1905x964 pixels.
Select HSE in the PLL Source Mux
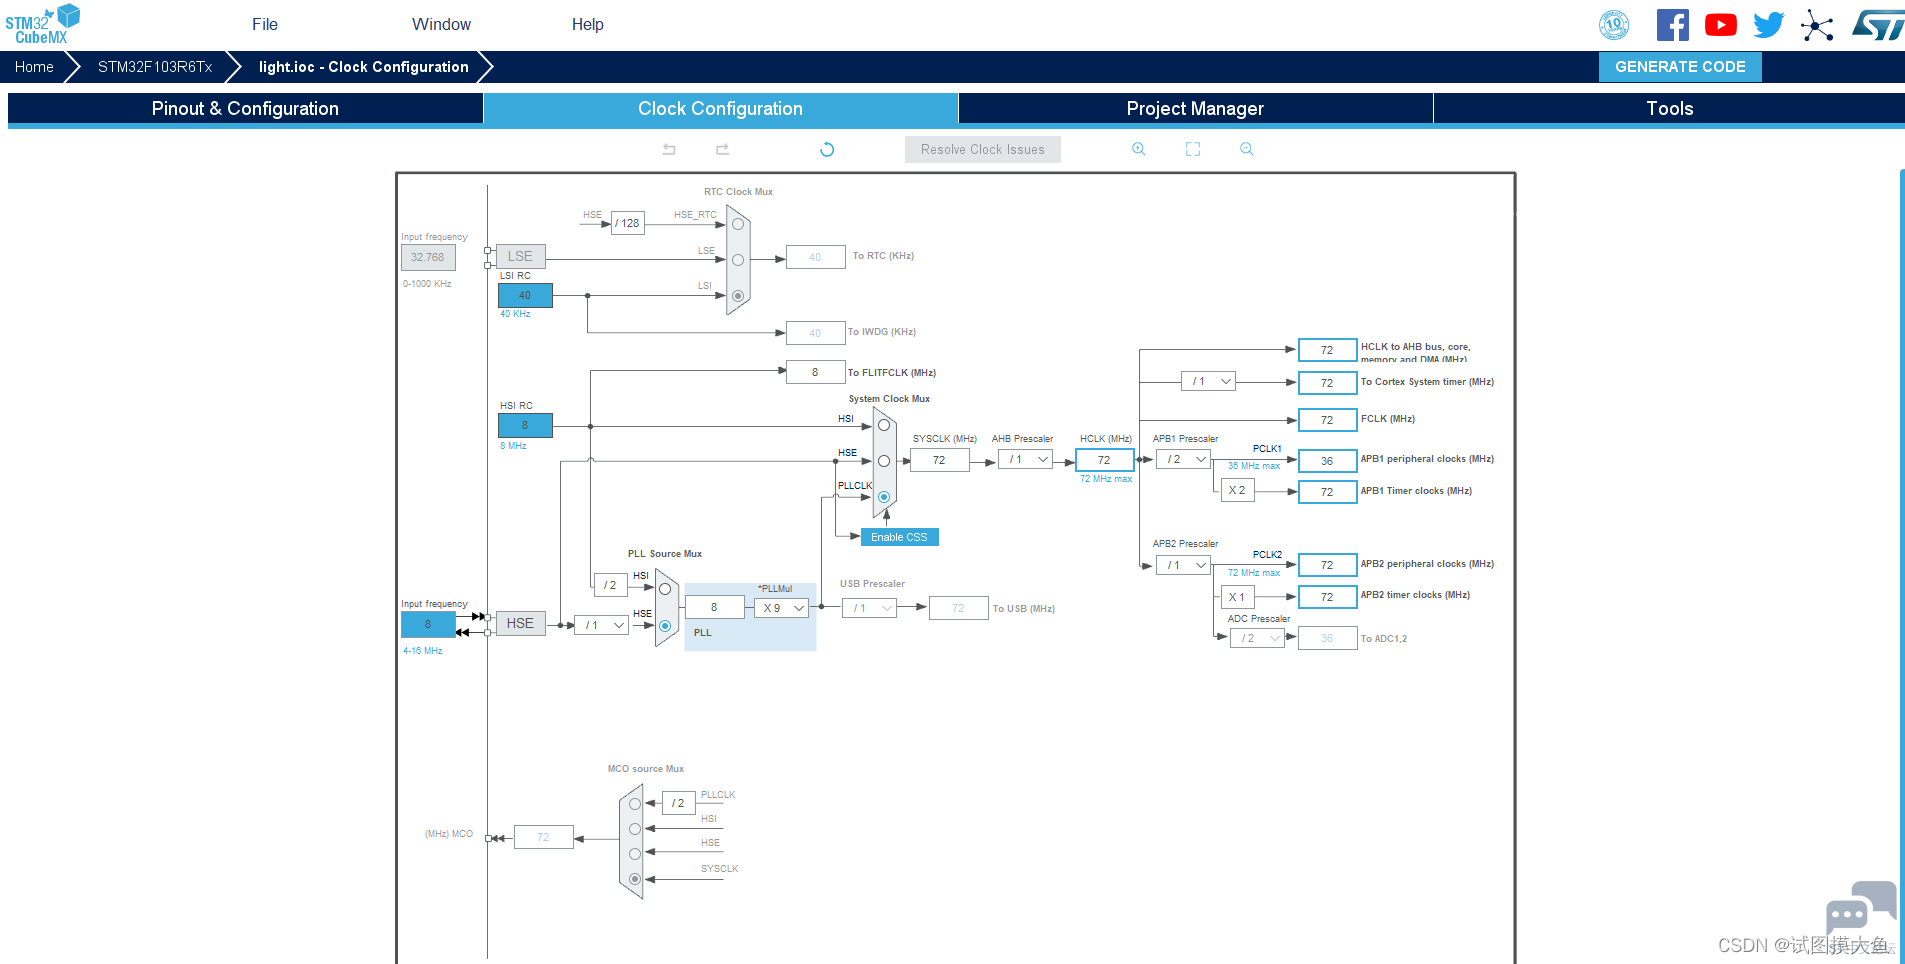click(x=665, y=626)
